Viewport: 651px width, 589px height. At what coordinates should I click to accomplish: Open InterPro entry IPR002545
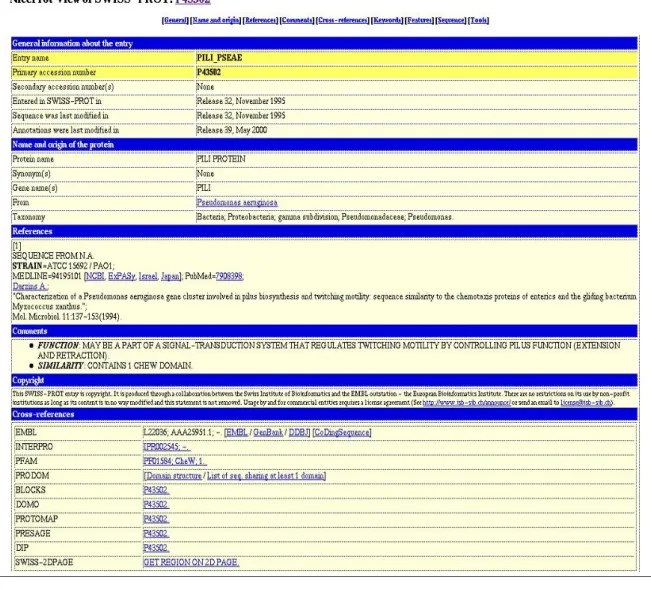[x=166, y=447]
